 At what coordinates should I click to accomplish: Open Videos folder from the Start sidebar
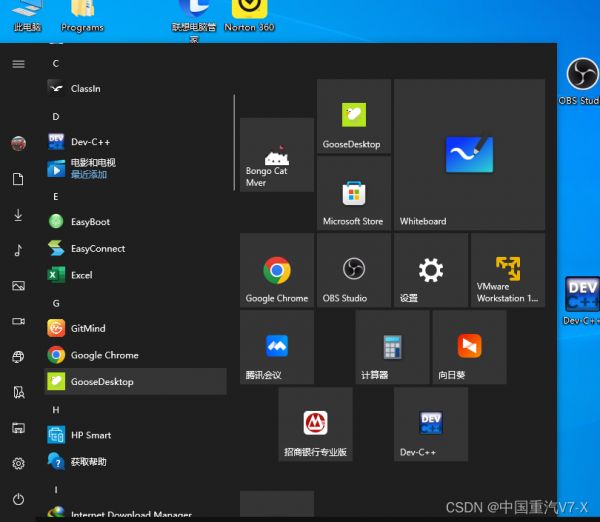tap(18, 321)
